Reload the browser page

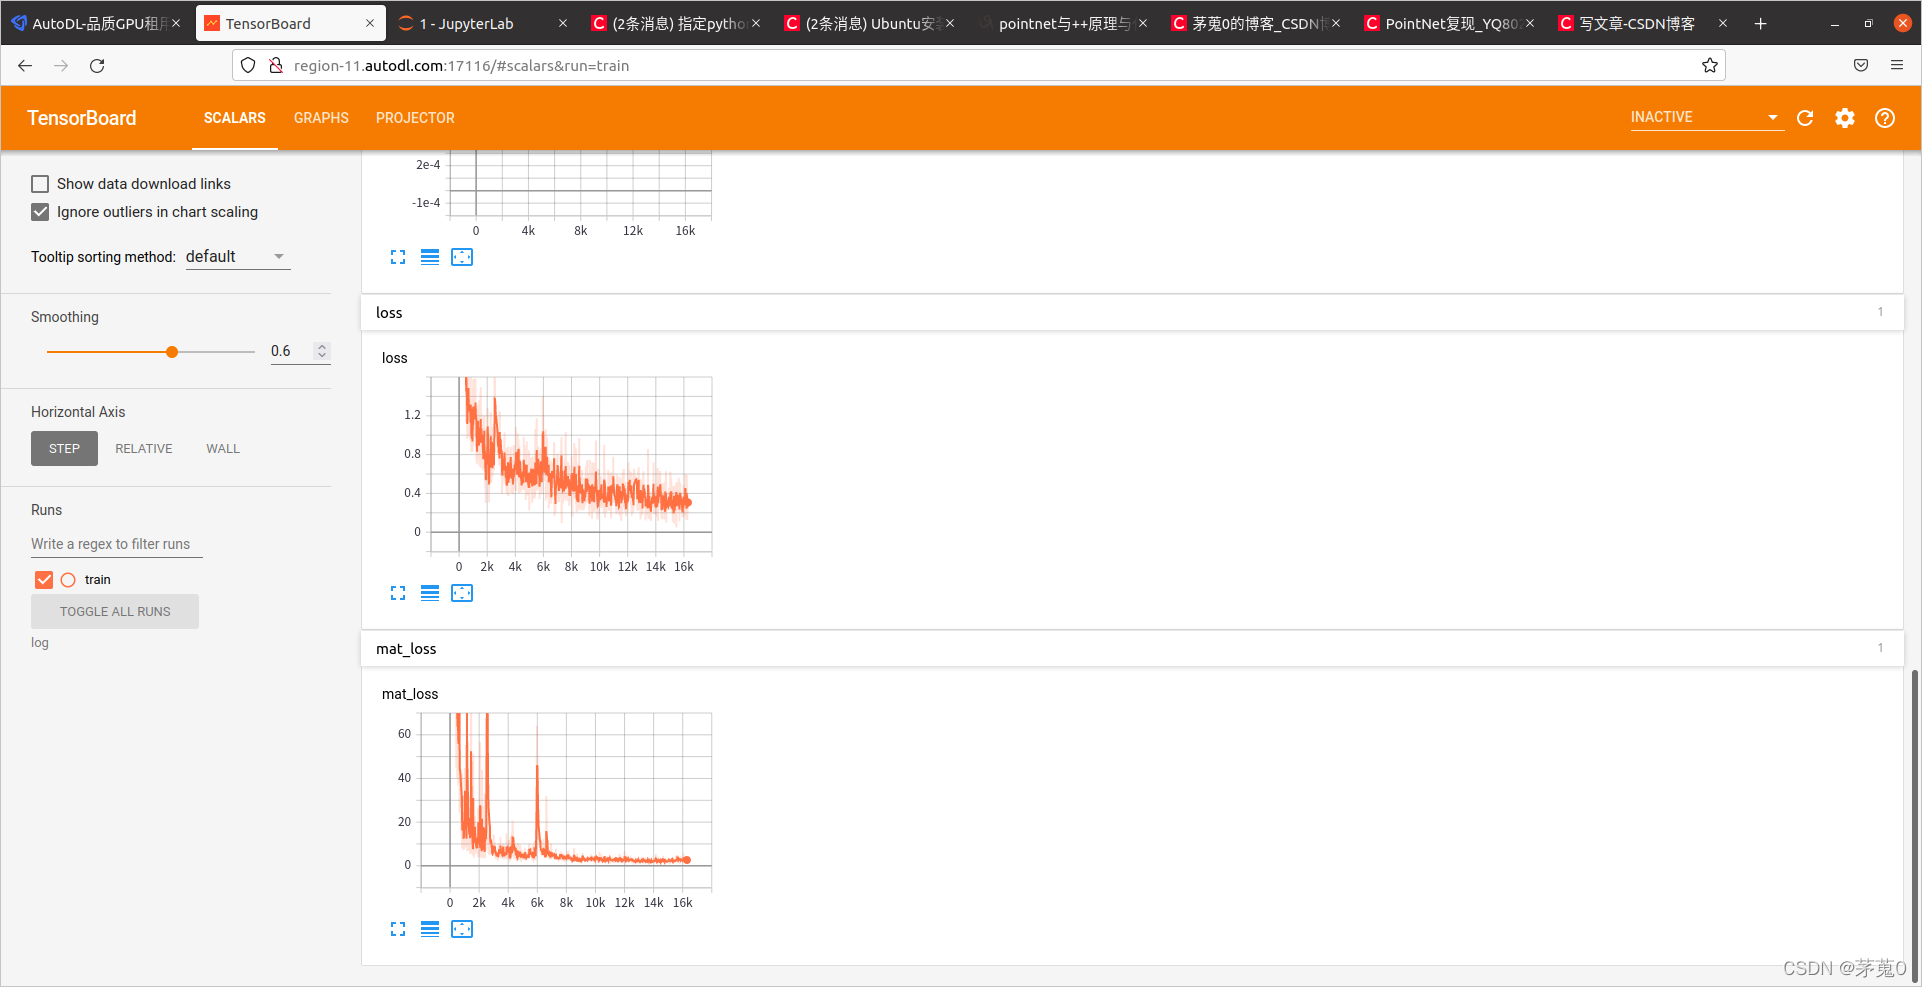click(x=97, y=65)
